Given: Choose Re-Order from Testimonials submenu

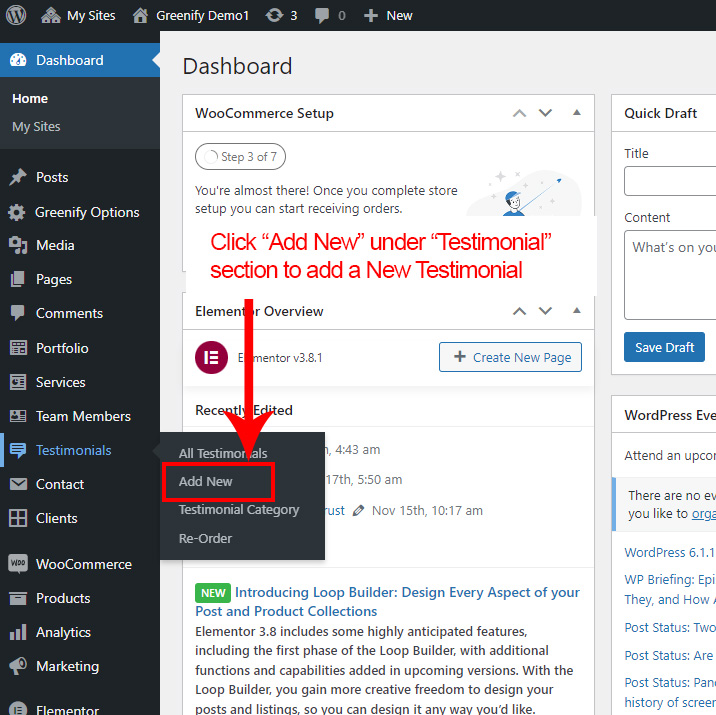Looking at the screenshot, I should coord(205,538).
